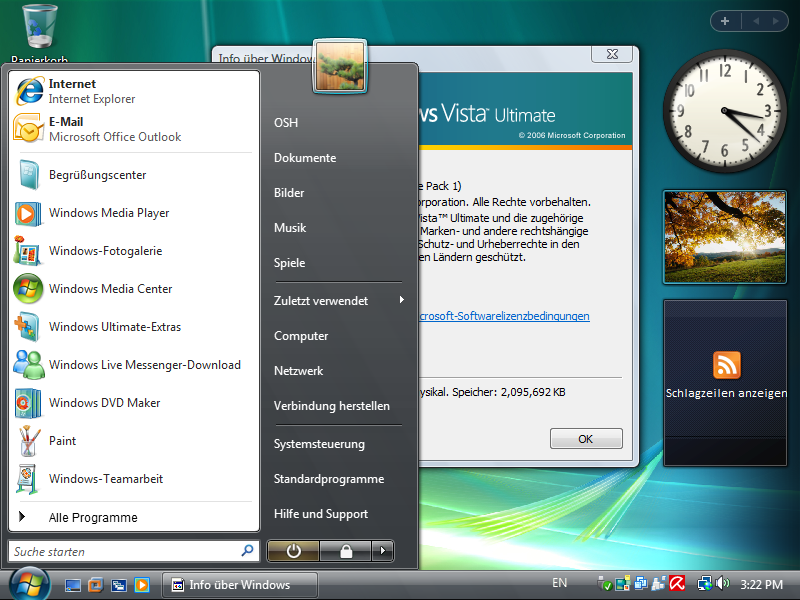Viewport: 800px width, 600px height.
Task: Open Internet Explorer from the Start menu
Action: [90, 91]
